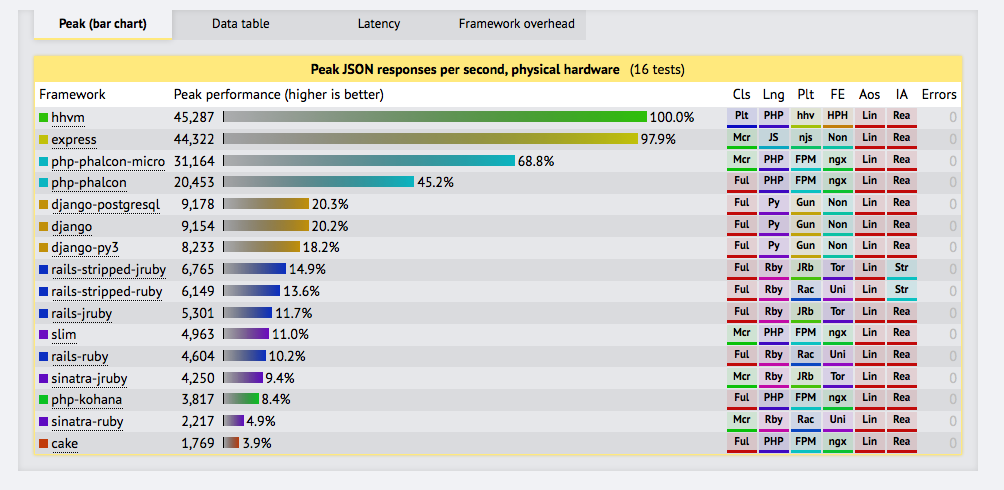Click the Rby language tag in sinatra-ruby row
Screen dimensions: 1004x490
pyautogui.click(x=773, y=421)
